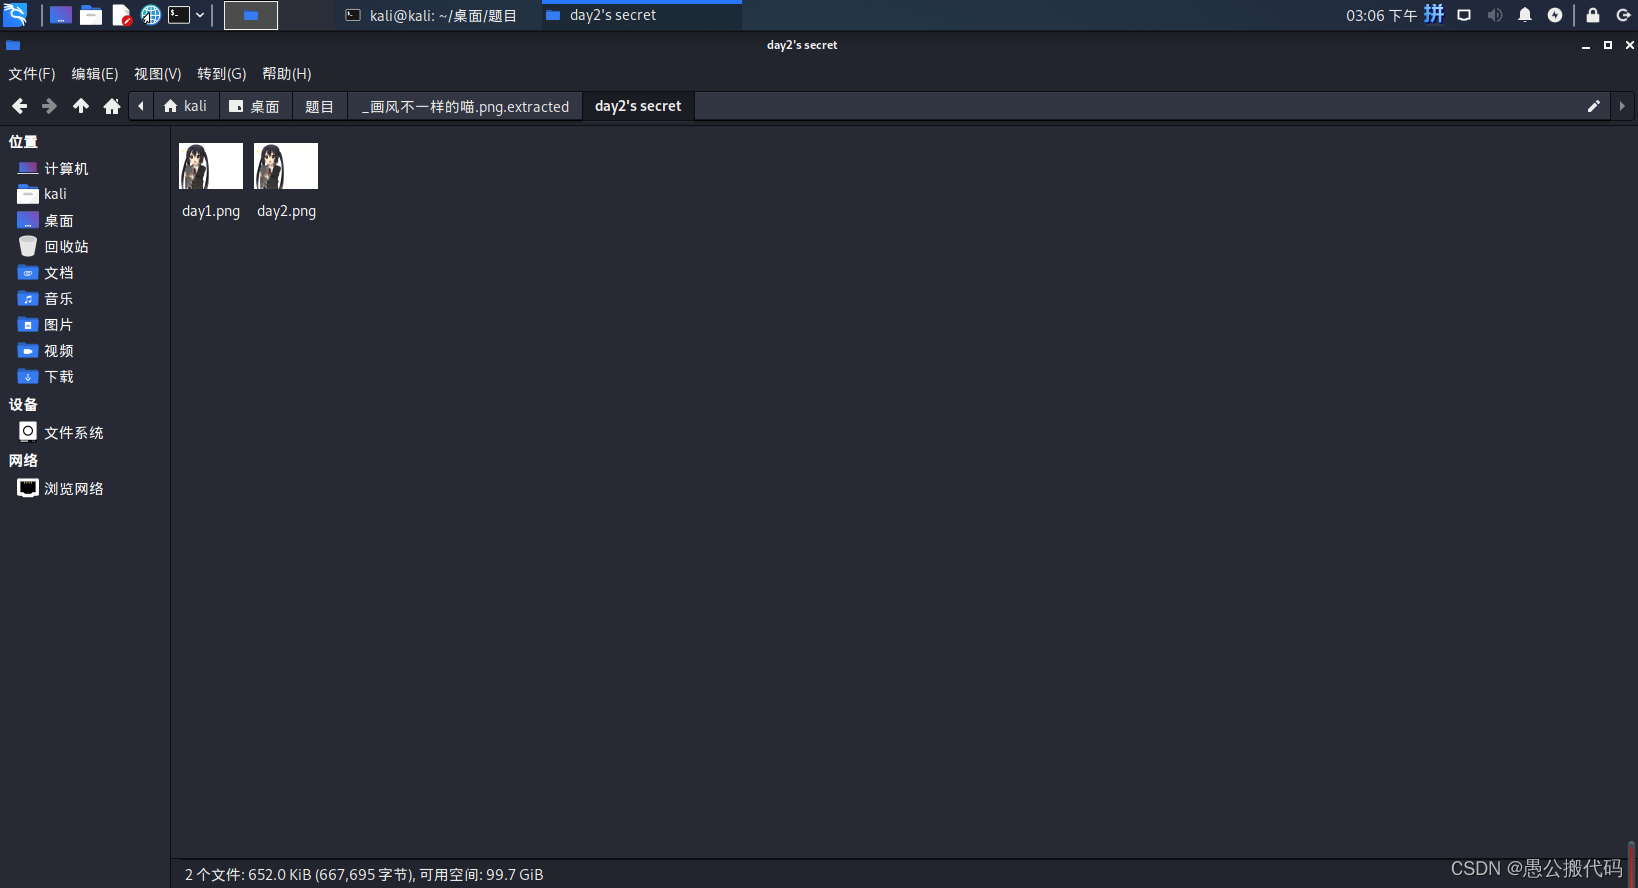
Task: Click the 03:06 clock in the panel
Action: [1381, 15]
